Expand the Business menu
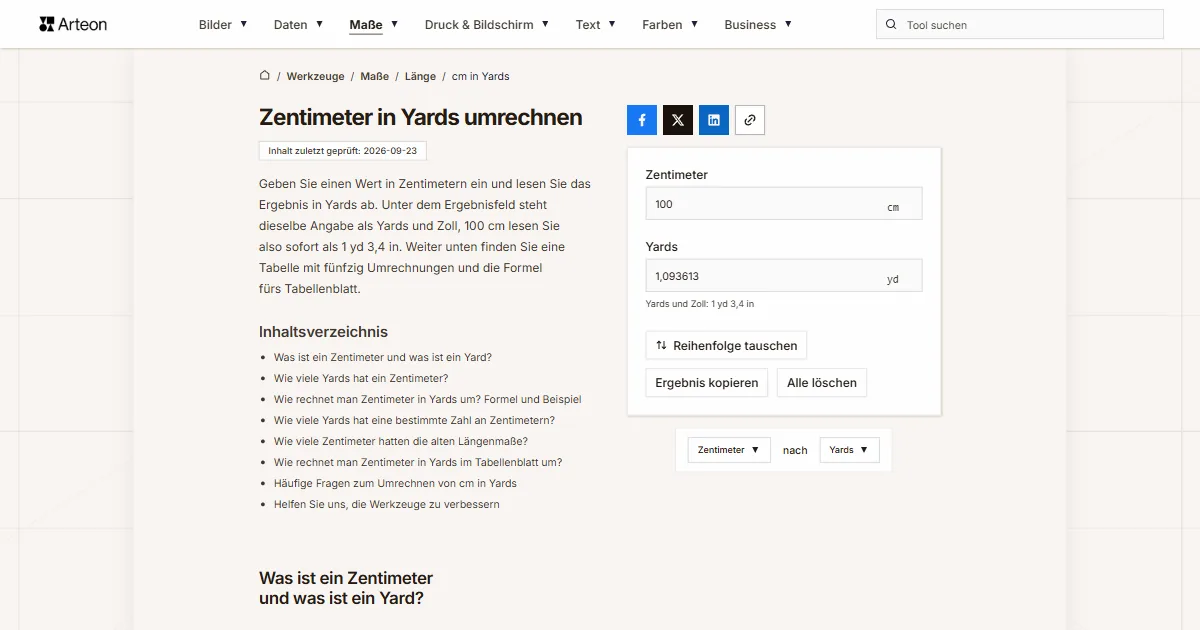Screen dimensions: 1200x630 point(758,25)
